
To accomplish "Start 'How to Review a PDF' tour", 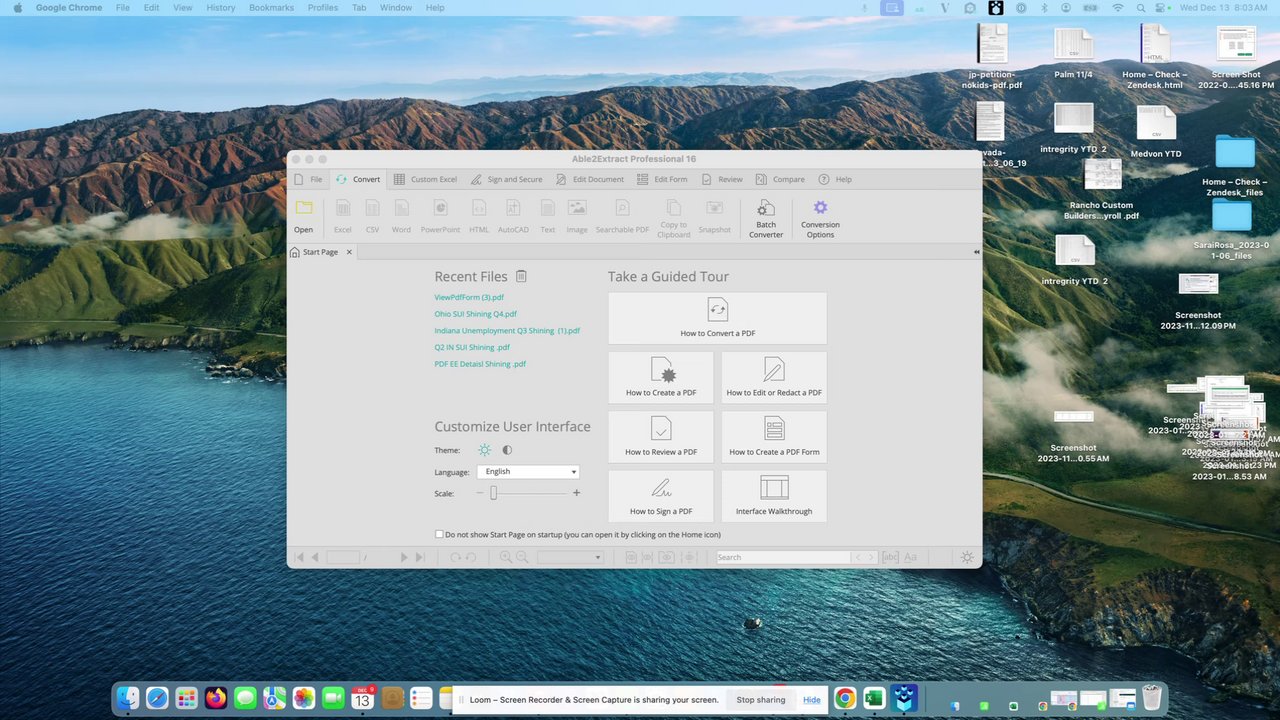I will click(x=661, y=436).
